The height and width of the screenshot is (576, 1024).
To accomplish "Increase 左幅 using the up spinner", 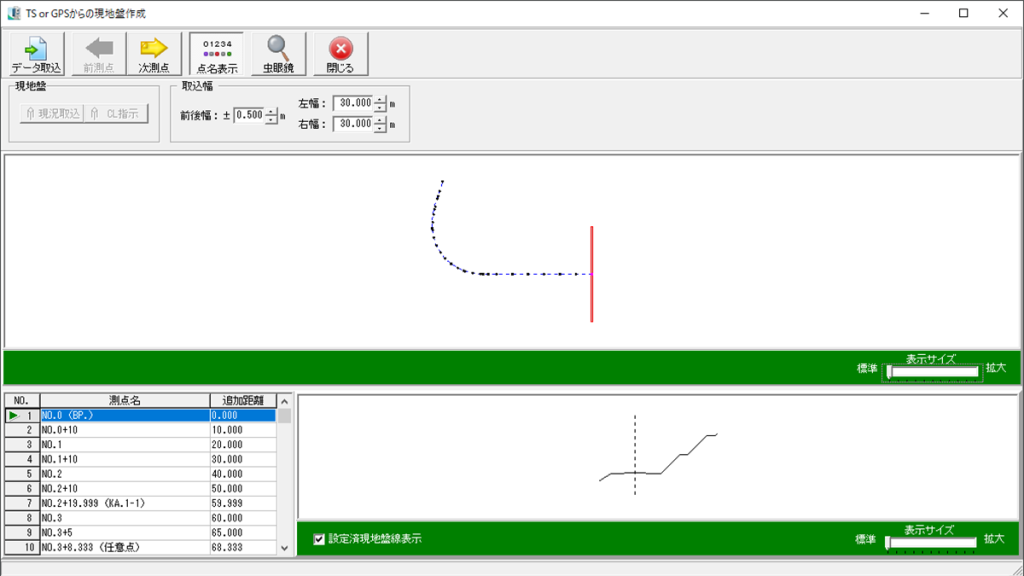I will (380, 99).
